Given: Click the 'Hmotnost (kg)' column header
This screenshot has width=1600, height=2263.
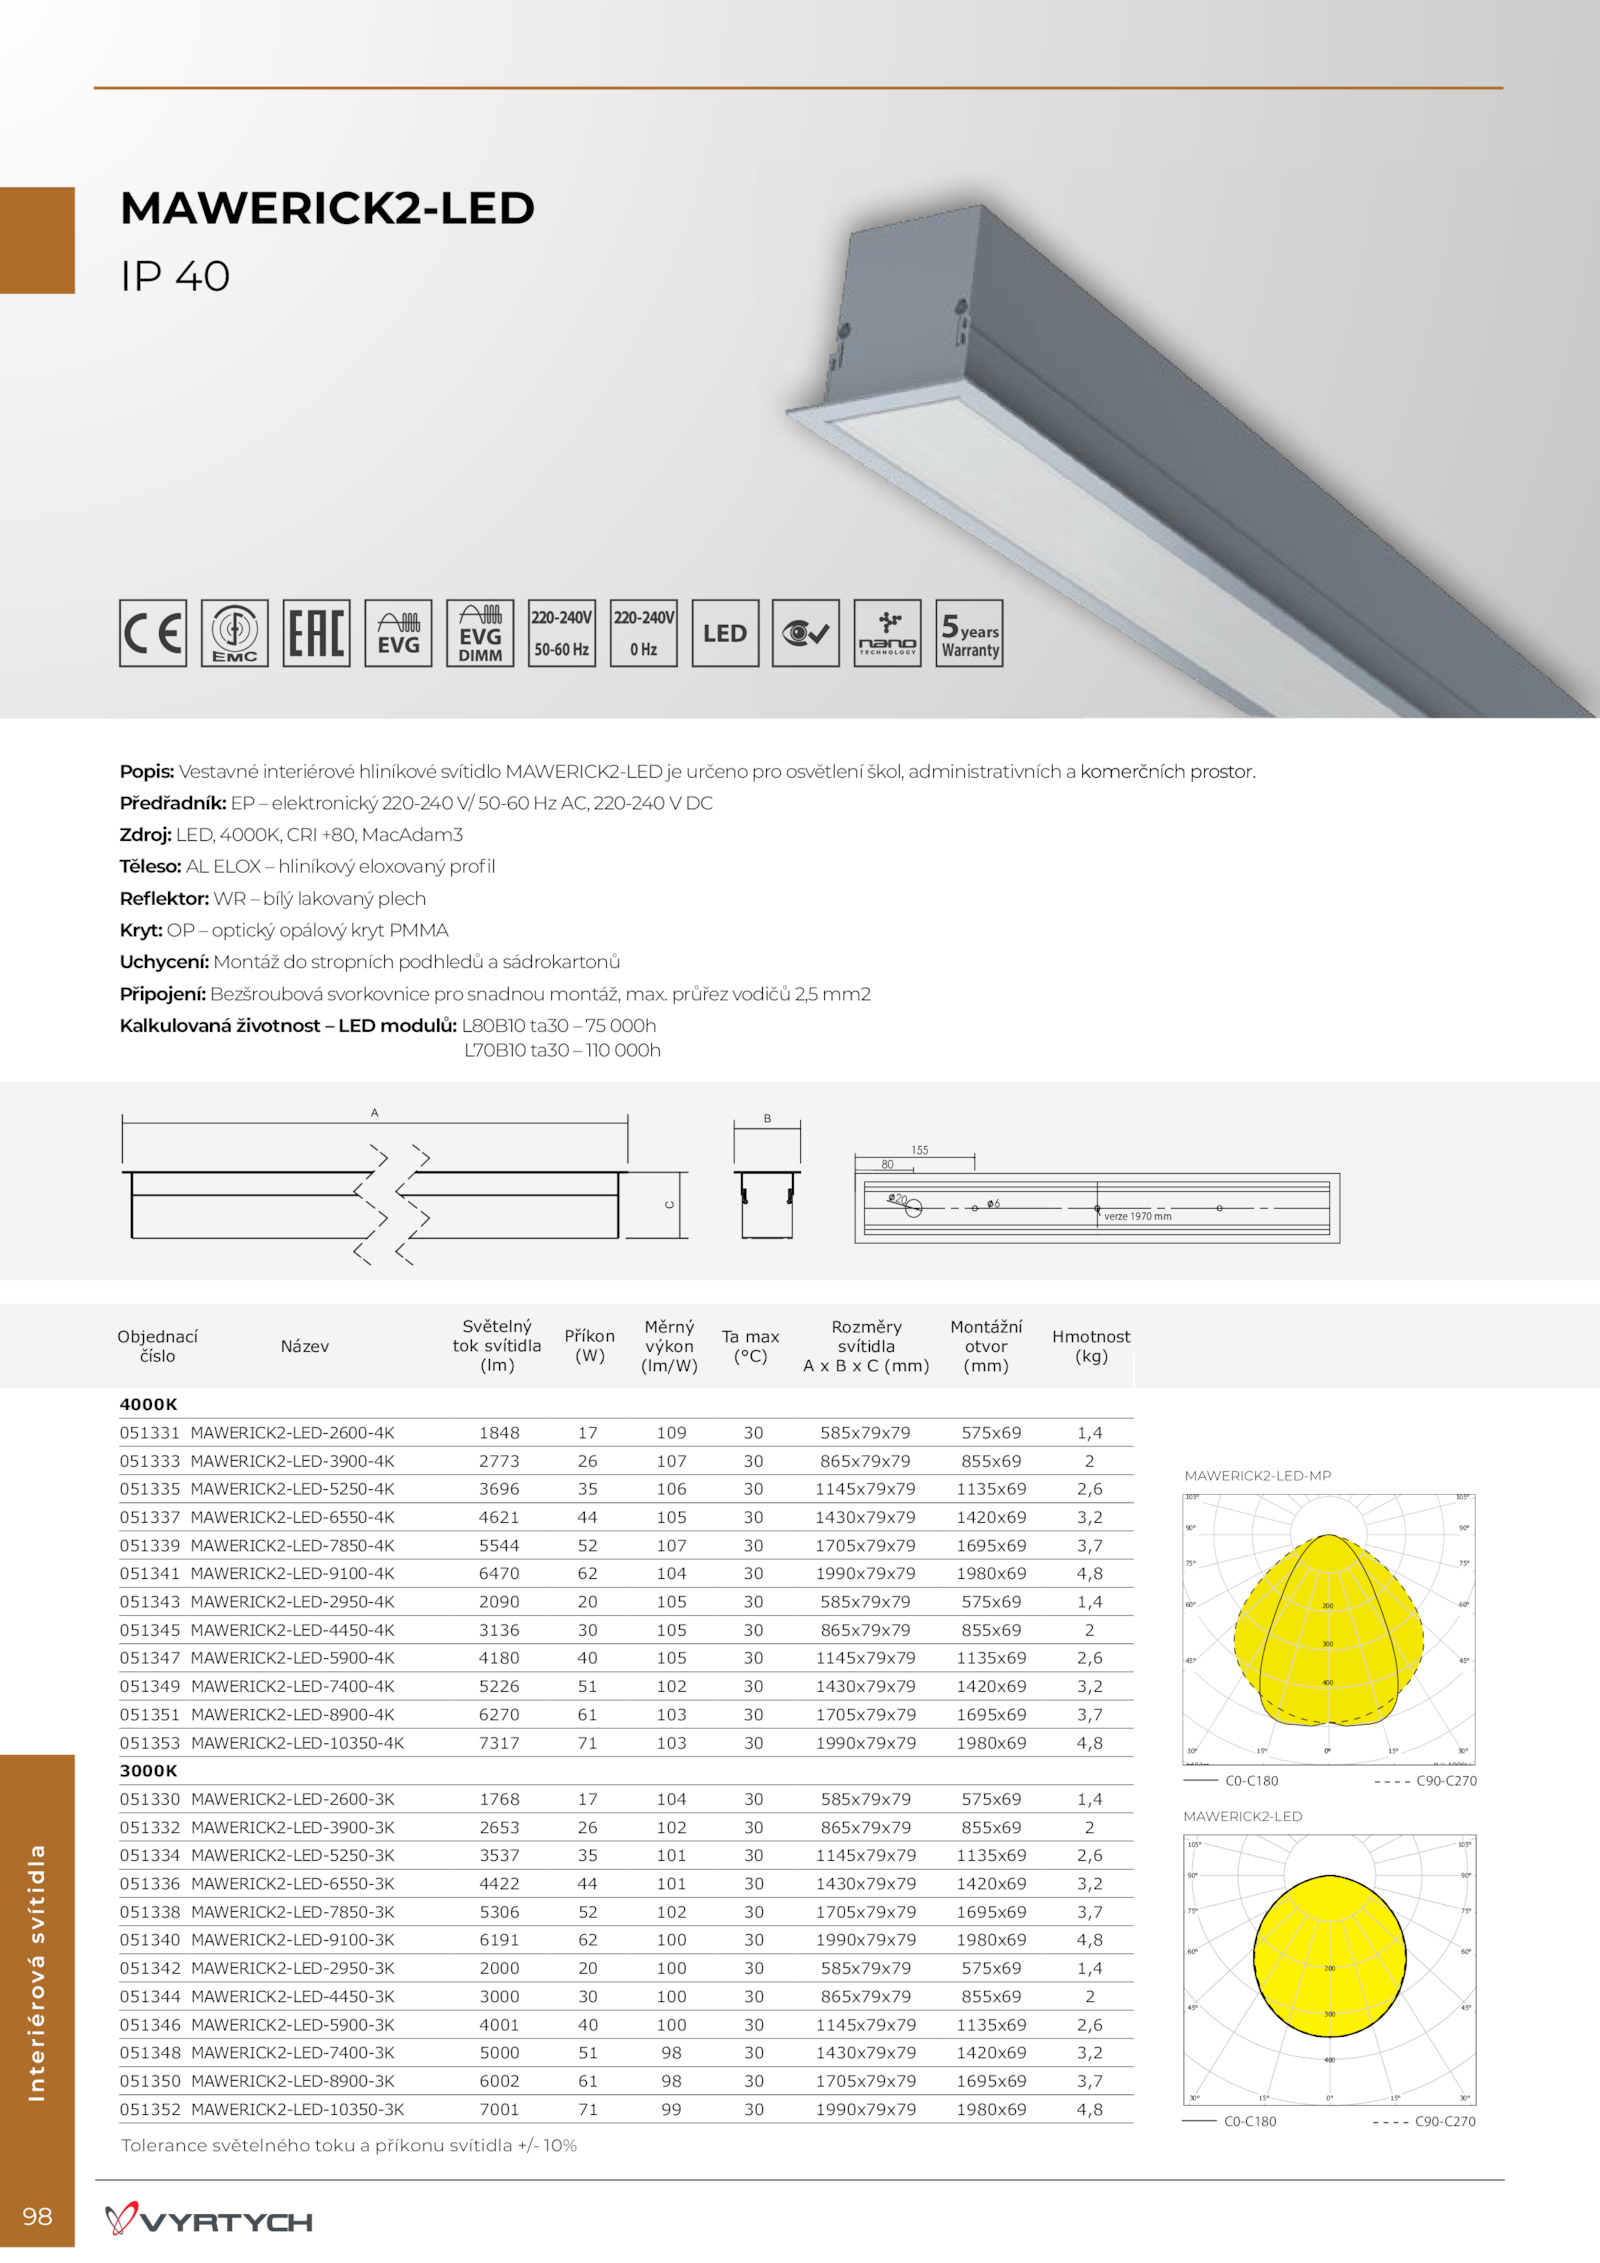Looking at the screenshot, I should (x=1091, y=1346).
